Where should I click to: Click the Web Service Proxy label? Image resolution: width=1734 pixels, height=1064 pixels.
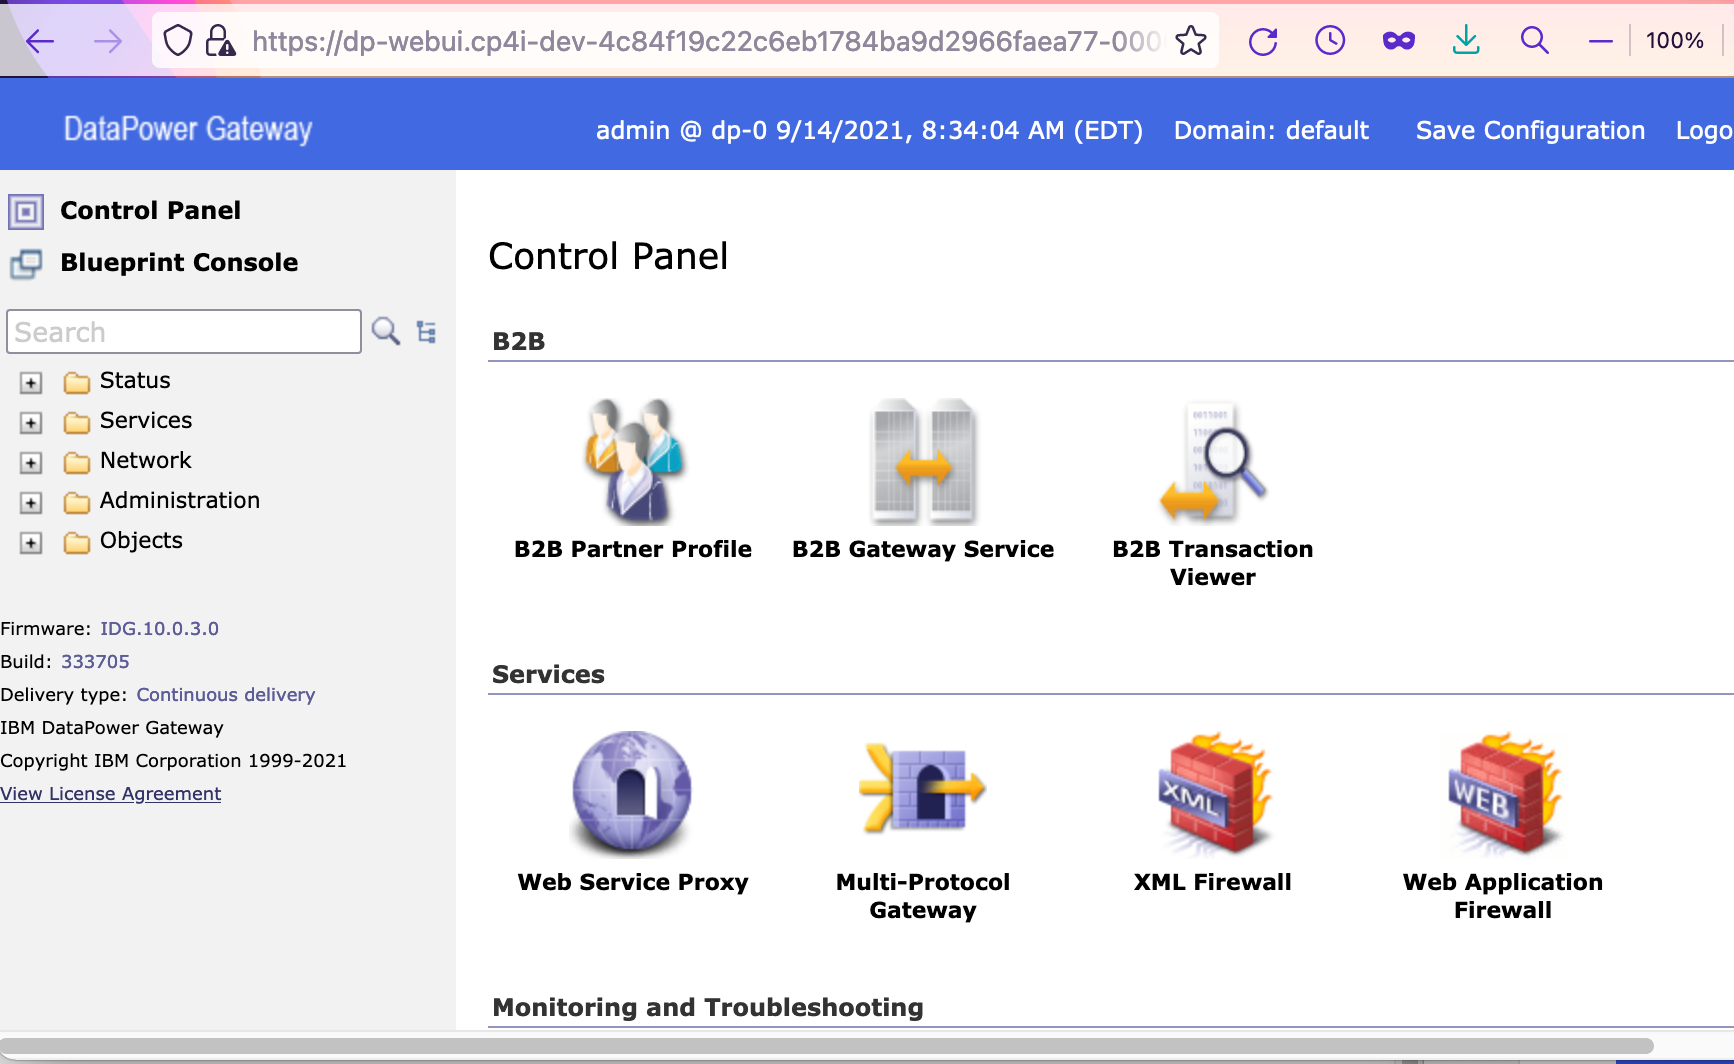633,882
